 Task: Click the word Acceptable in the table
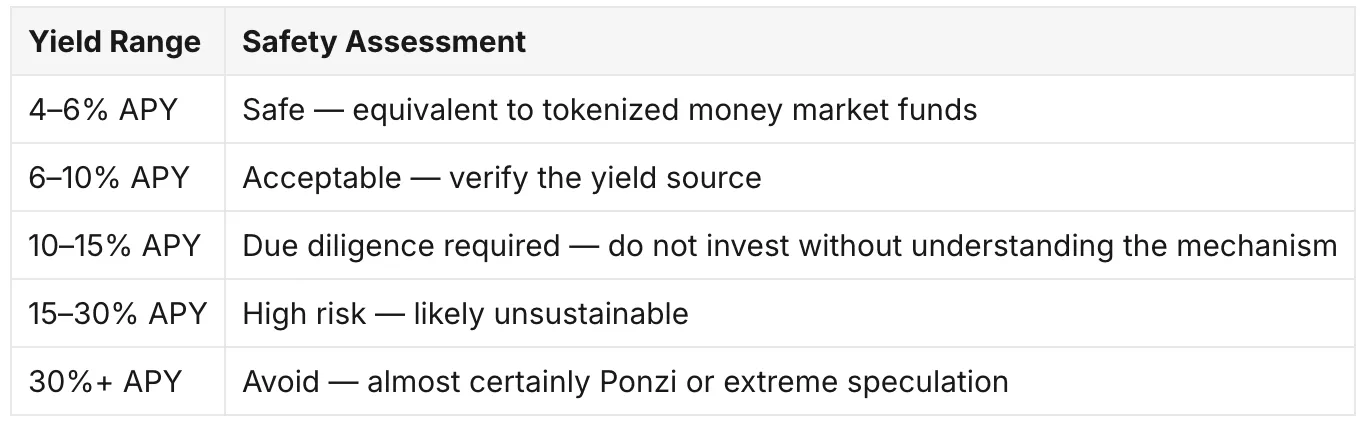(x=320, y=178)
